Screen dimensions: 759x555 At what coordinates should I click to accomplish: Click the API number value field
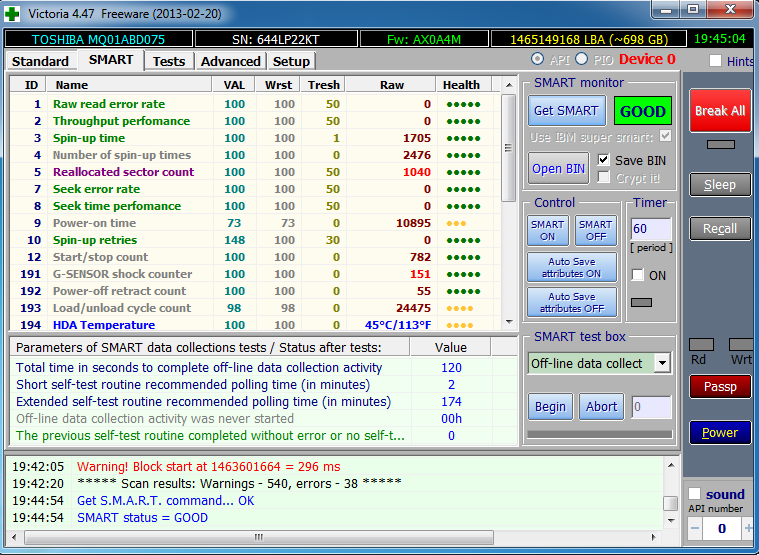(722, 528)
